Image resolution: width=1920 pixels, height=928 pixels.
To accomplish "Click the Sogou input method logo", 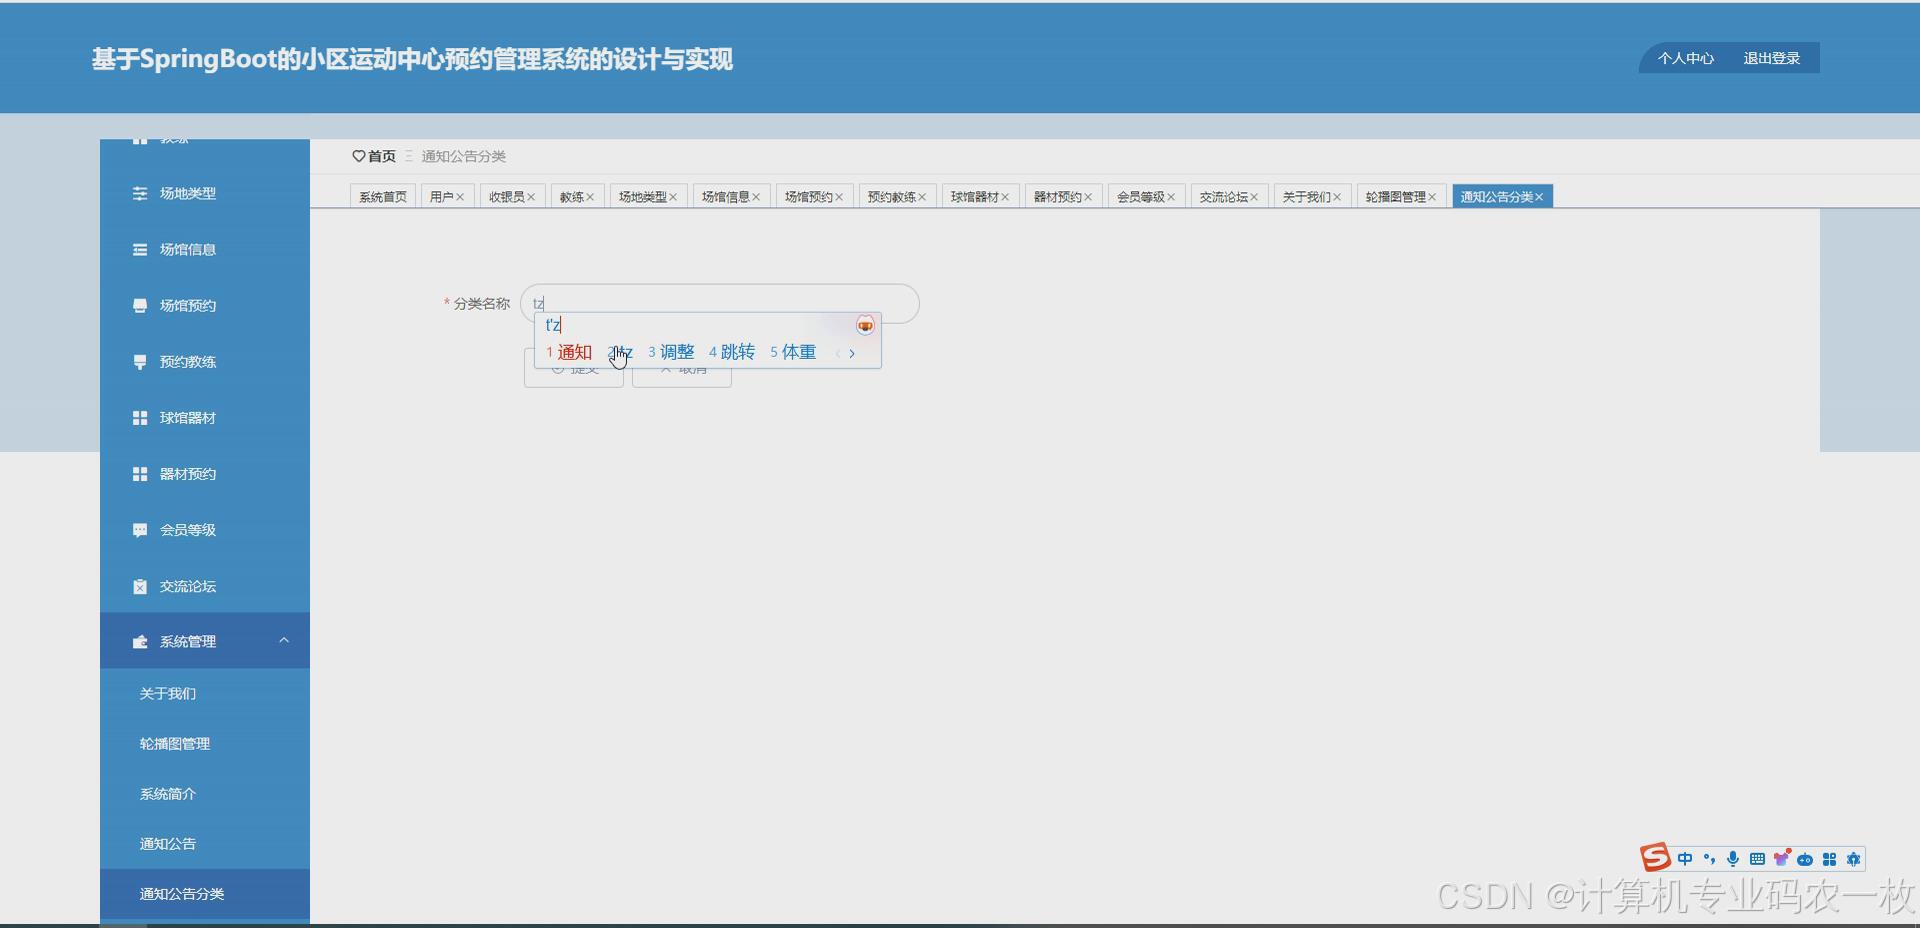I will (x=1655, y=857).
